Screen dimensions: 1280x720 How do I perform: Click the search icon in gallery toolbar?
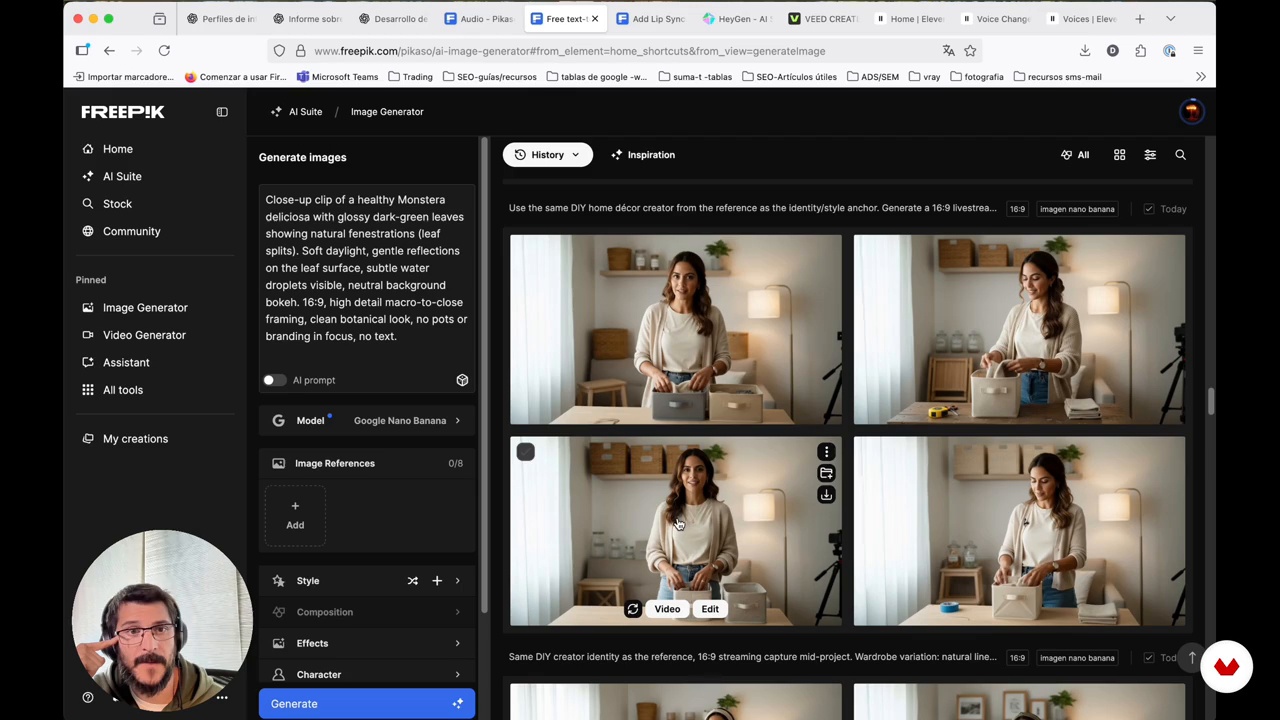point(1180,155)
